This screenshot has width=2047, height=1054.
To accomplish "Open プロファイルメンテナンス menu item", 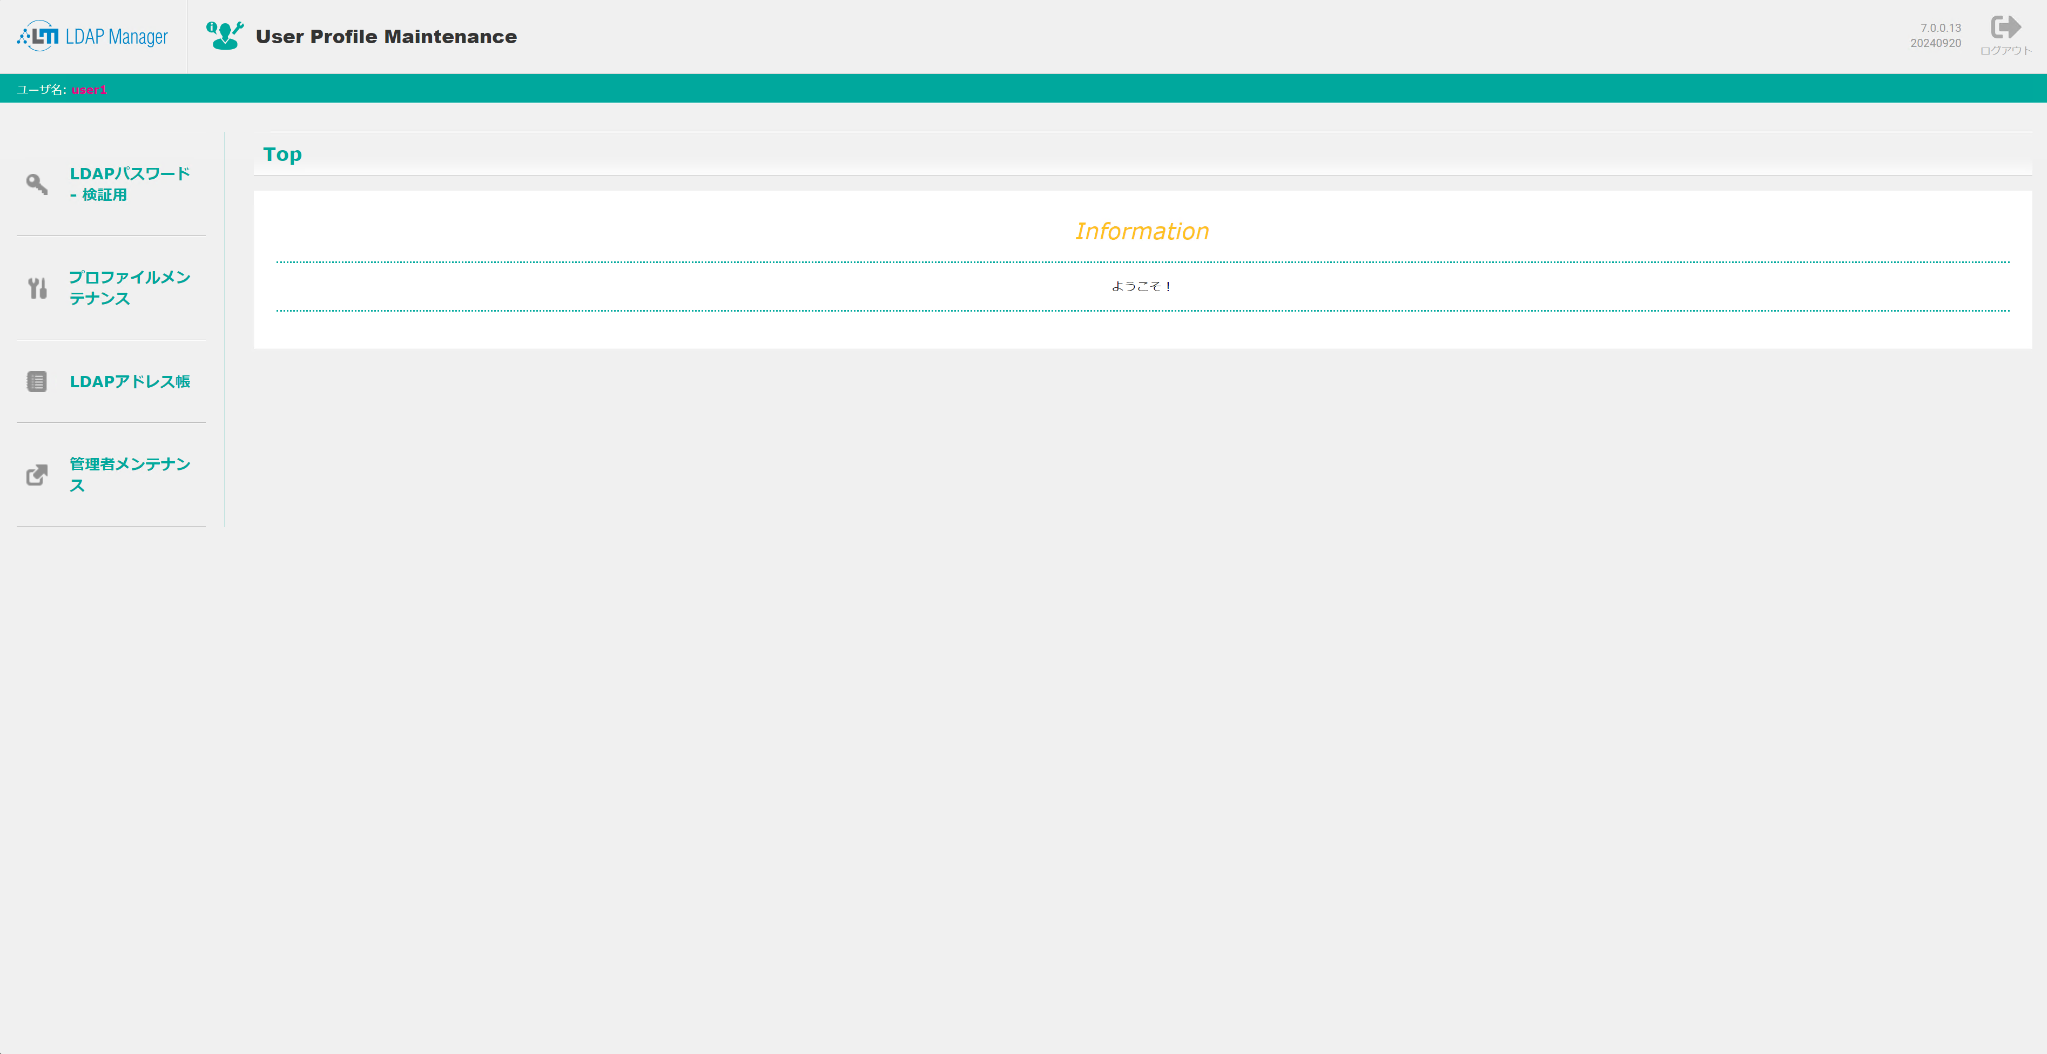I will point(130,288).
